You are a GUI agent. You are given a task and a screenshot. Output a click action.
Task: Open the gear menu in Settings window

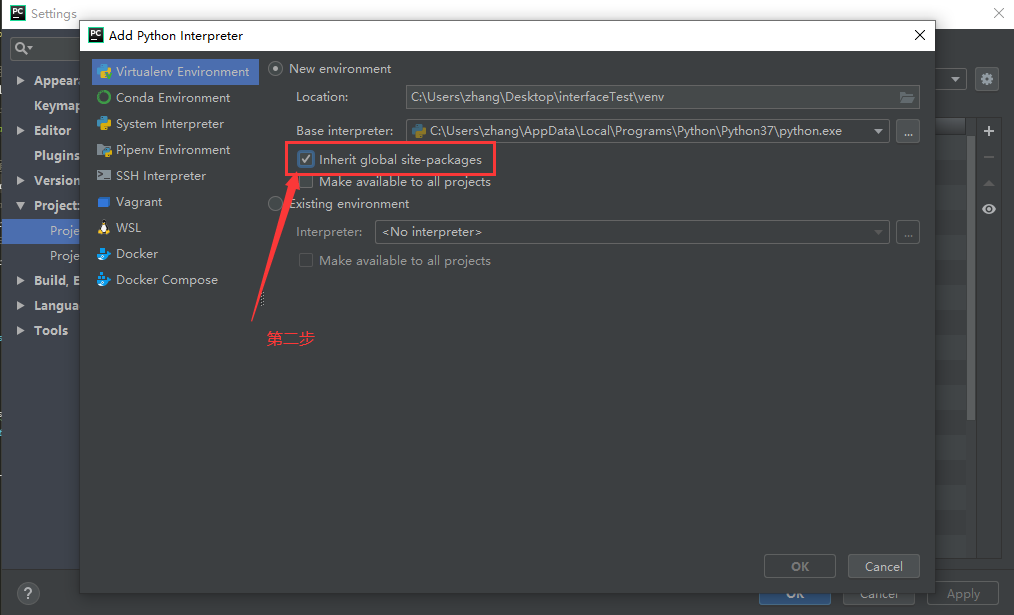click(x=987, y=79)
